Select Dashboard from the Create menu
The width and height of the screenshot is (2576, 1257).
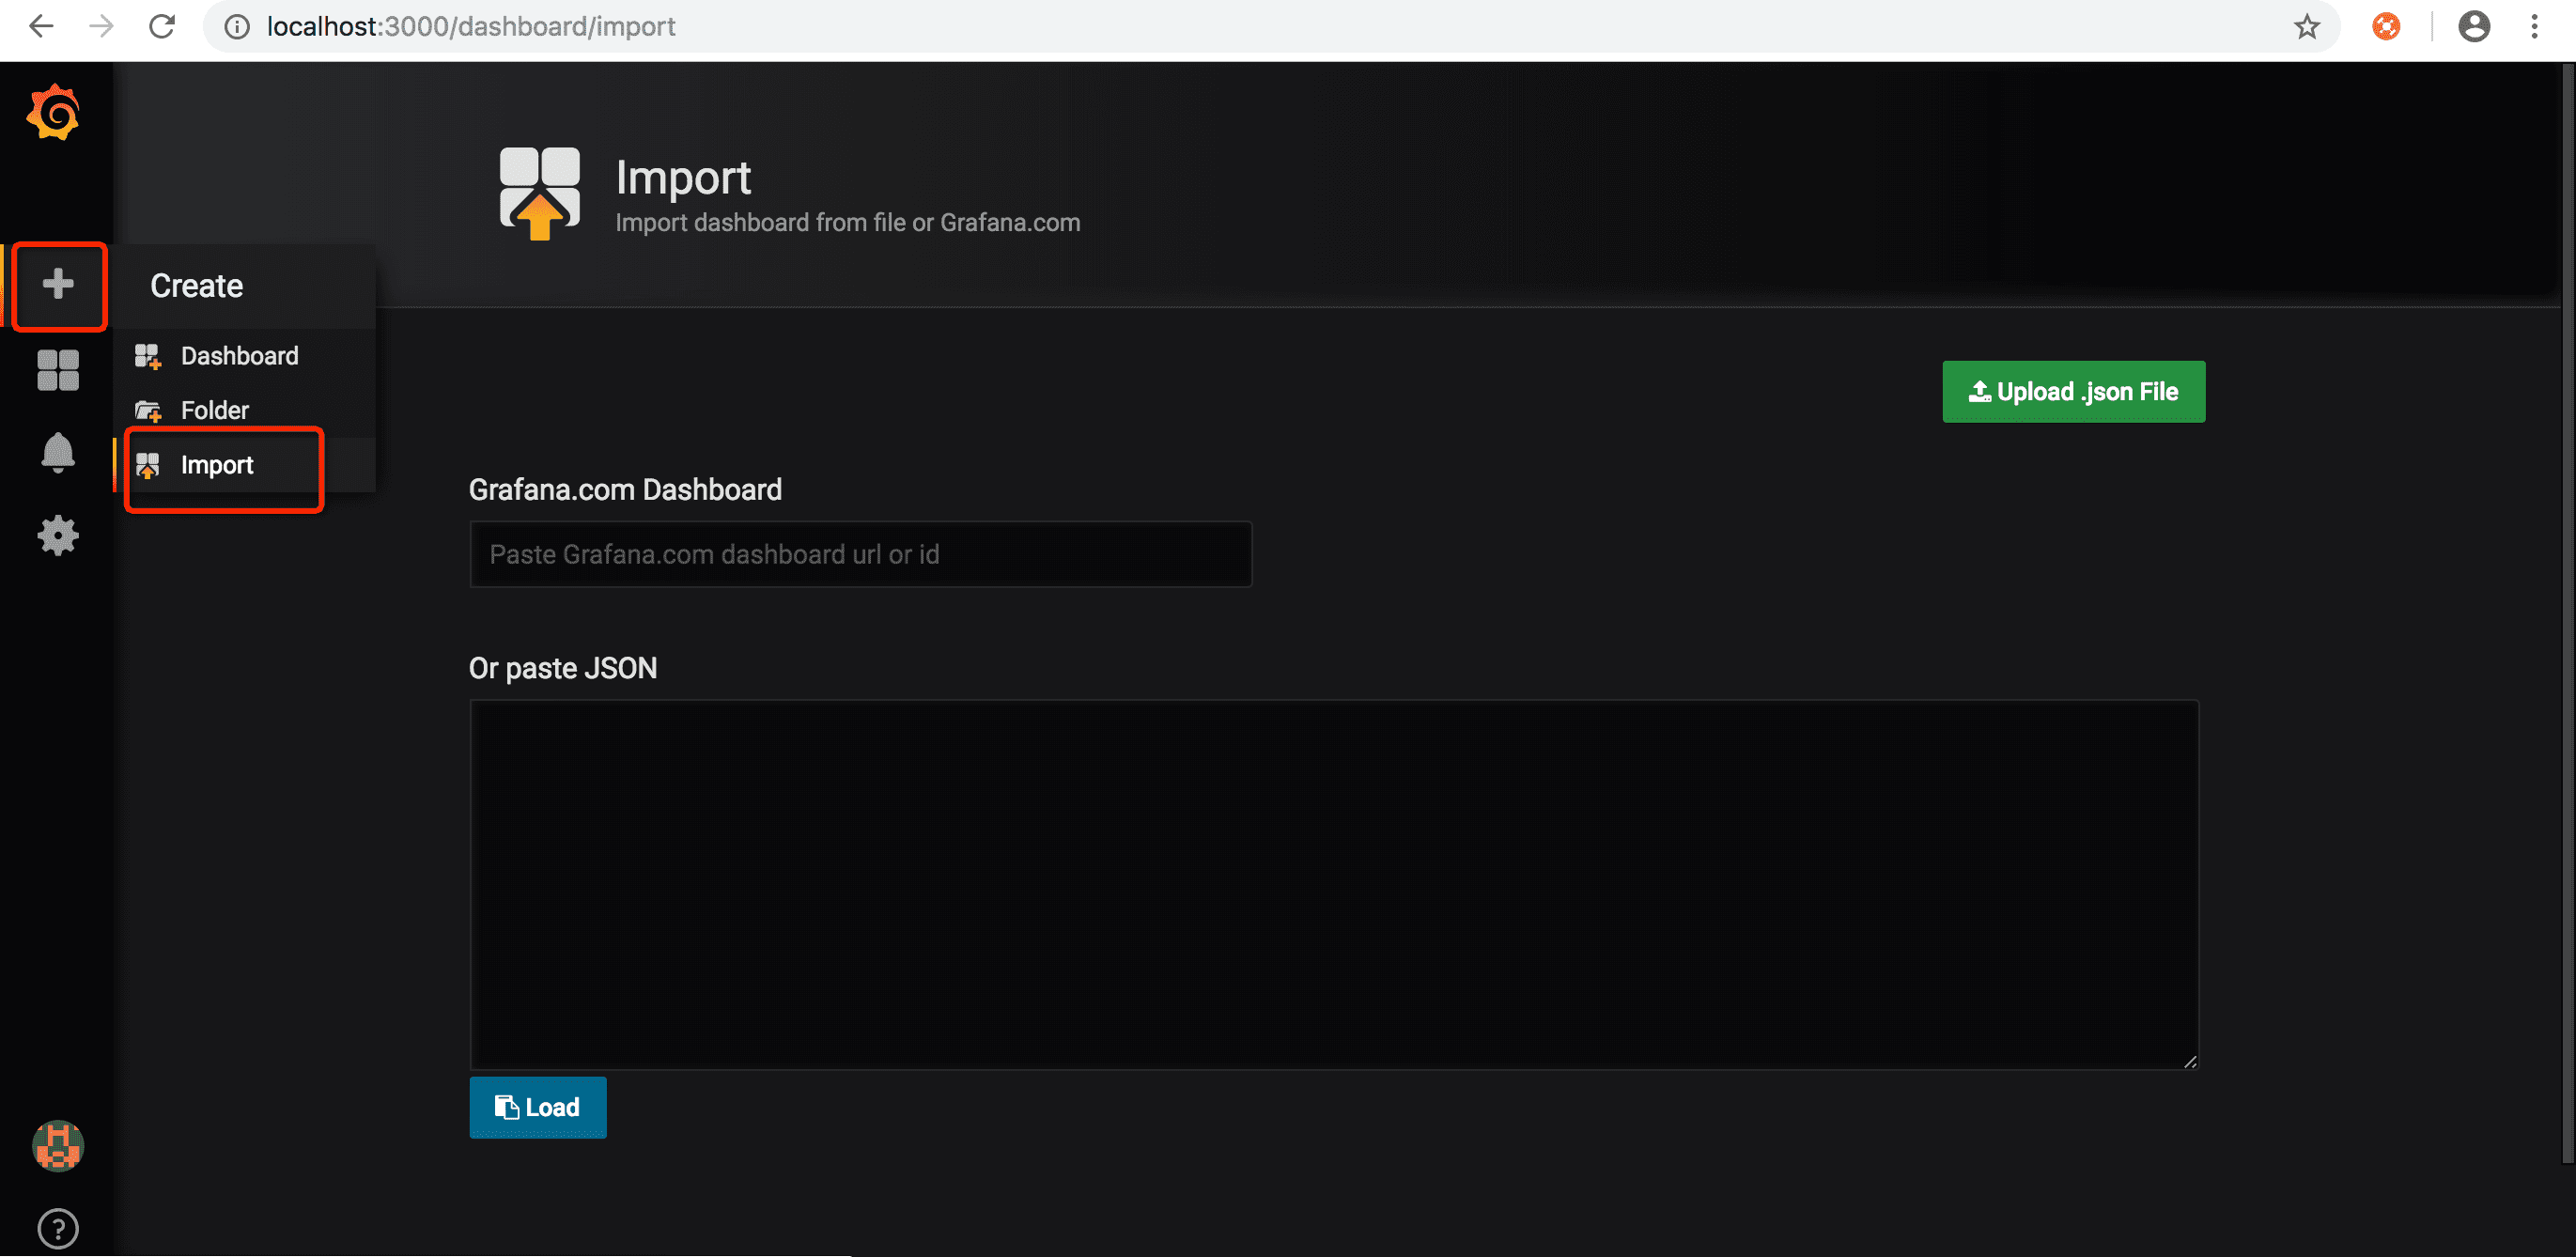239,355
